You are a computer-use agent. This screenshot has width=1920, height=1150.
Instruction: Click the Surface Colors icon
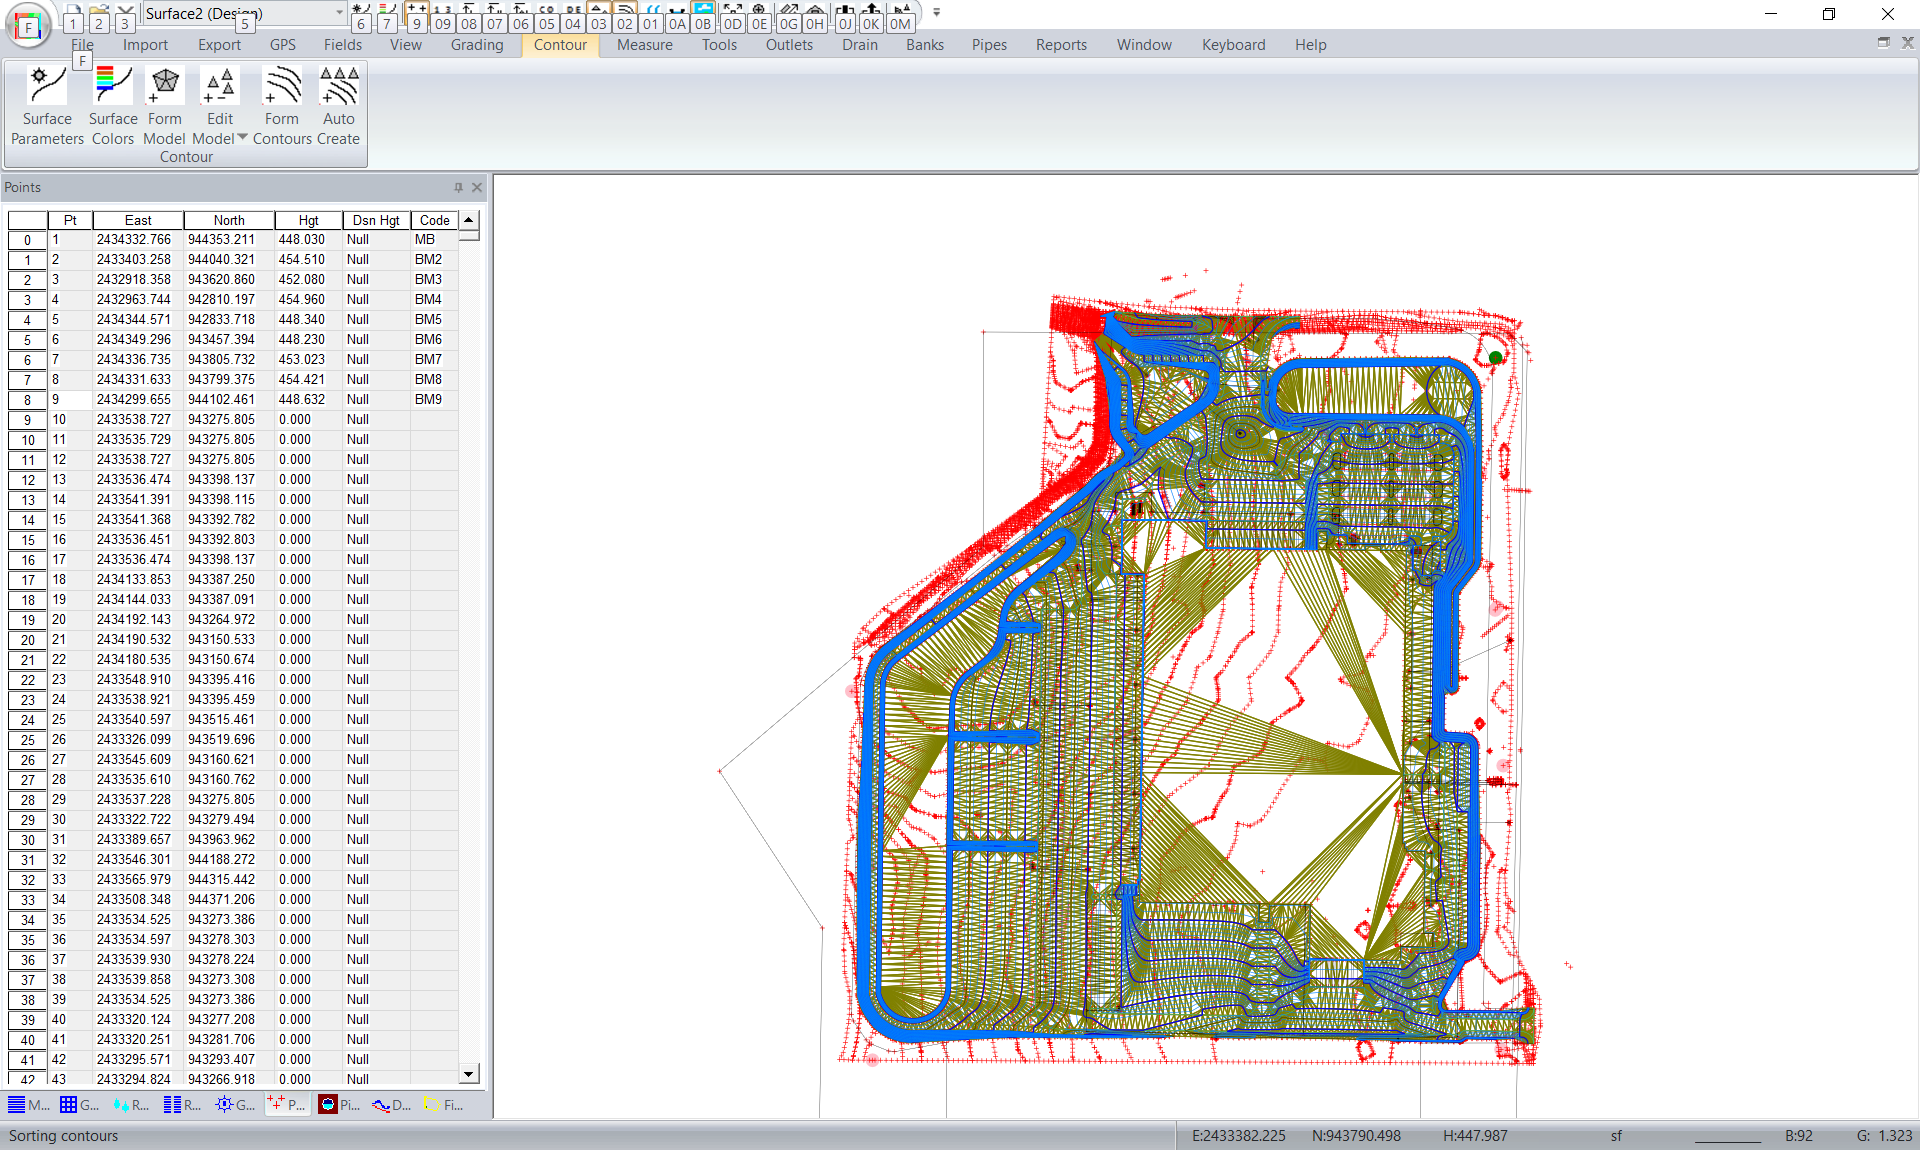point(112,106)
